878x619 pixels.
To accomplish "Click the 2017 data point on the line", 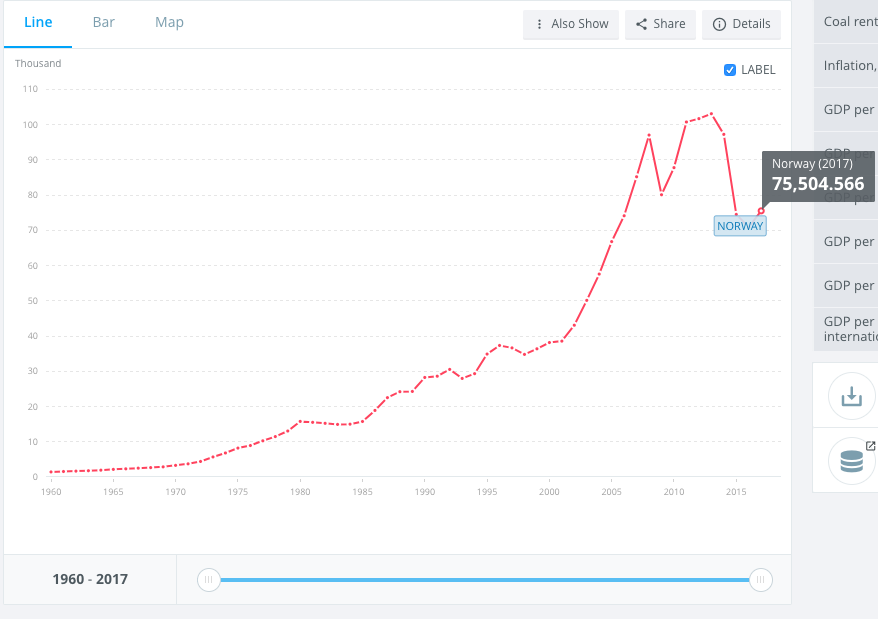I will [761, 211].
